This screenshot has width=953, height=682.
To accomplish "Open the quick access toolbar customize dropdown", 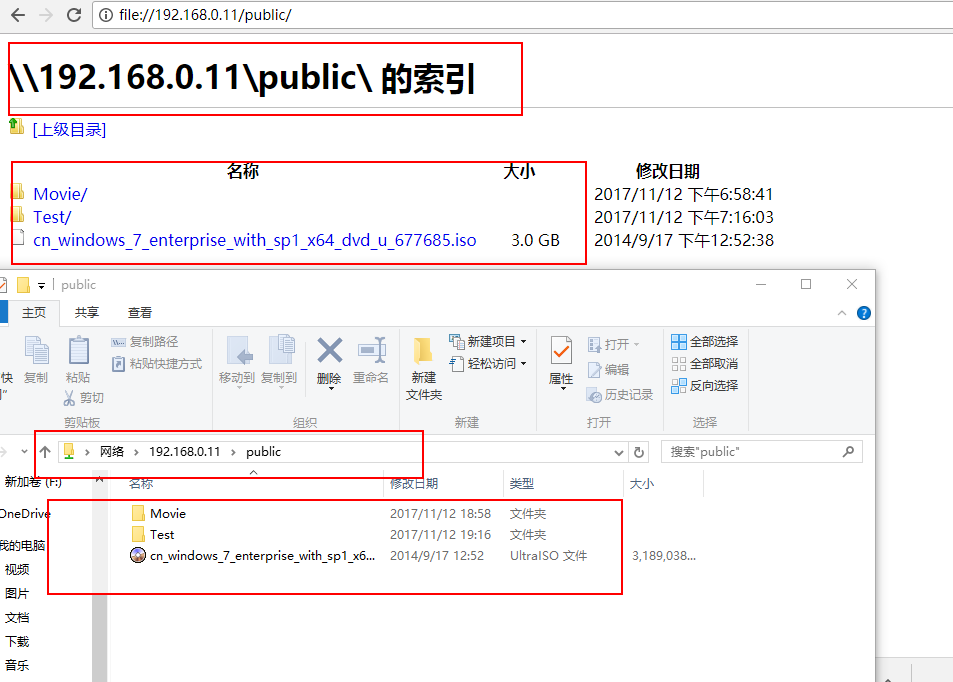I will (x=41, y=285).
